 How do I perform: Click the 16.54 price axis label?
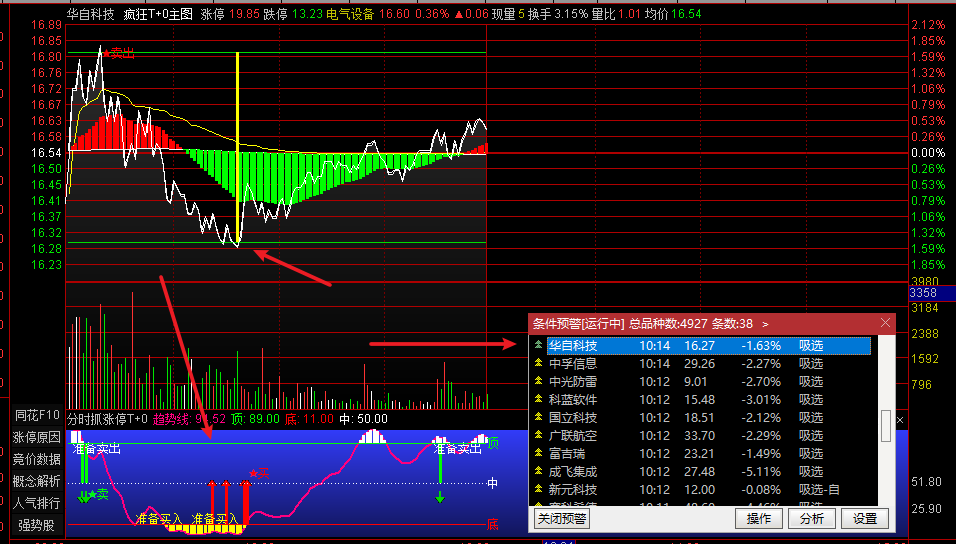(x=46, y=152)
